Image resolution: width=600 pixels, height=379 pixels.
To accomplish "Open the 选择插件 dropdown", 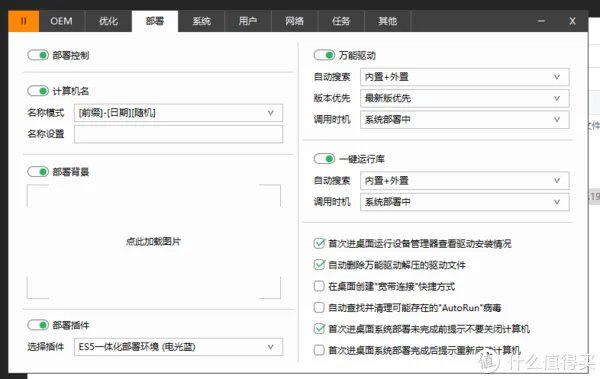I will (x=178, y=347).
